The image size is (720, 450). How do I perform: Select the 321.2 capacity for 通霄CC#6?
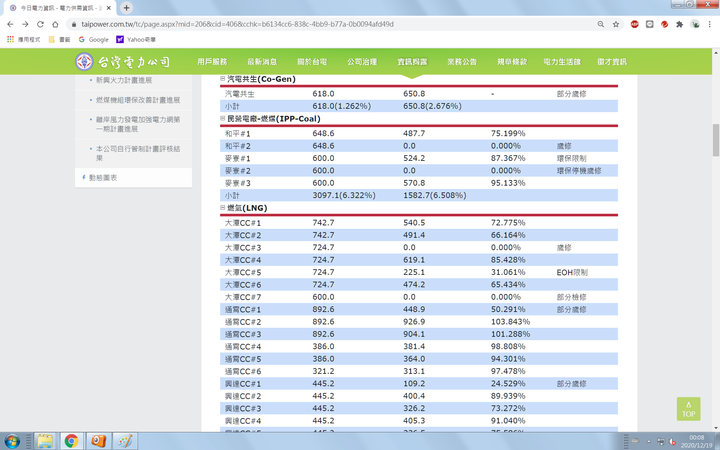323,371
